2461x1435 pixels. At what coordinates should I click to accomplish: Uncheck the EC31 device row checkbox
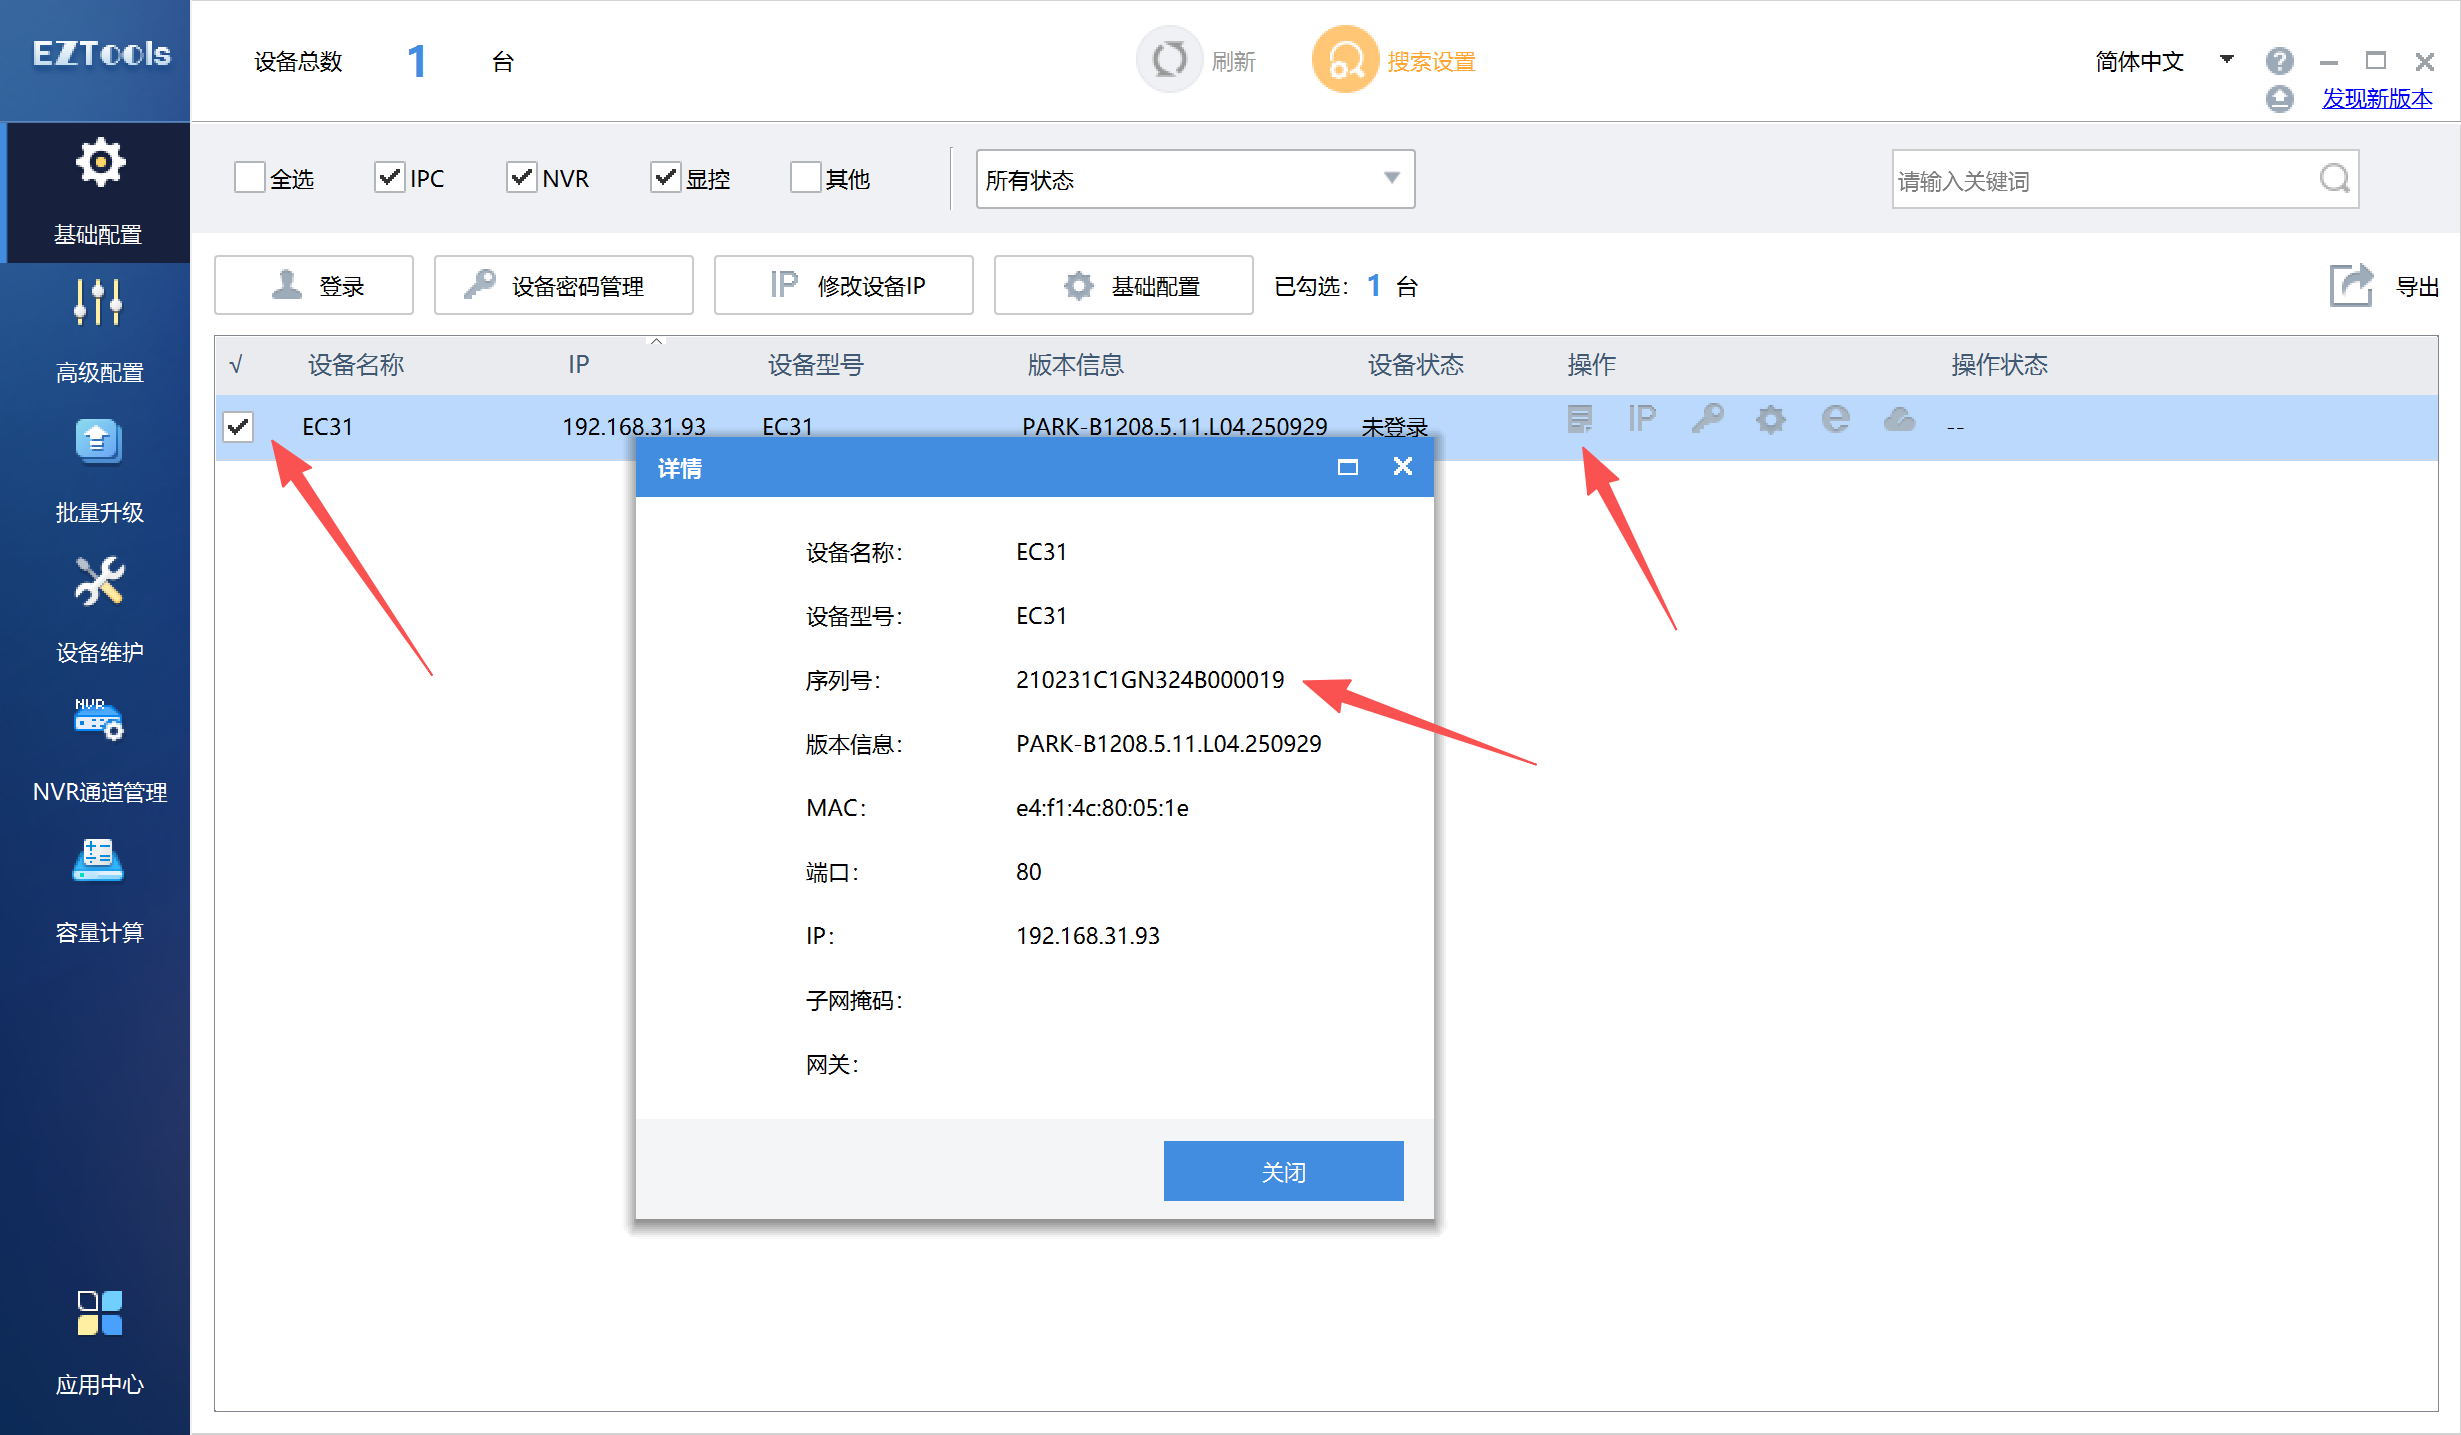[x=238, y=427]
